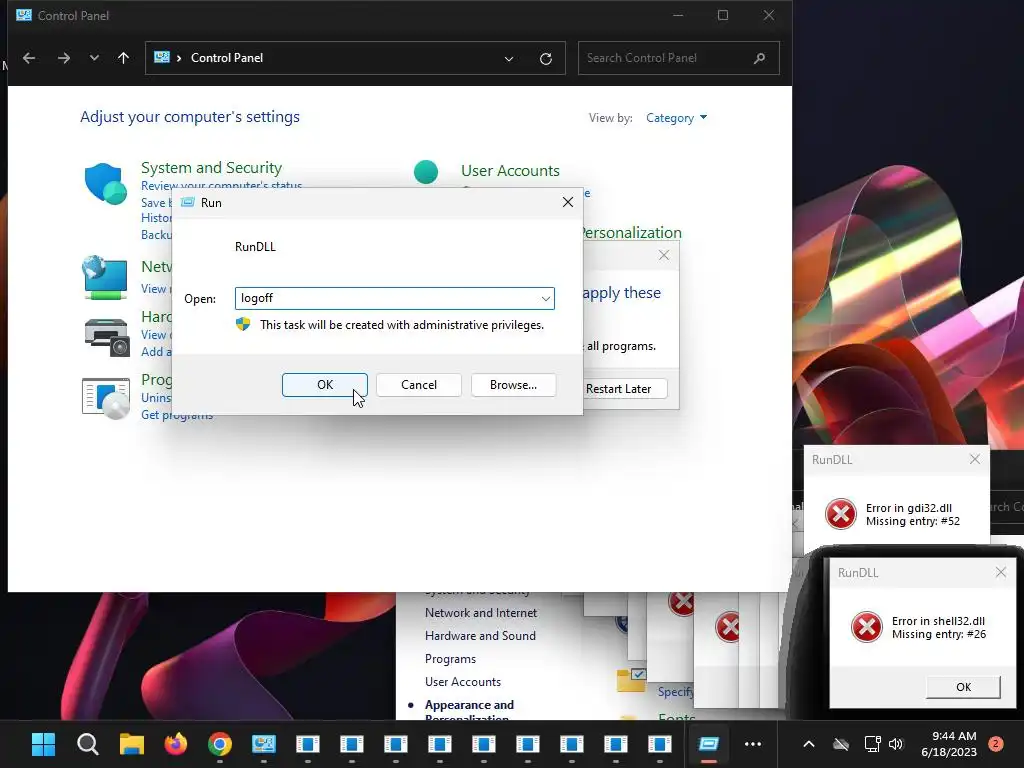Go forward in Control Panel
The image size is (1024, 768).
click(63, 58)
